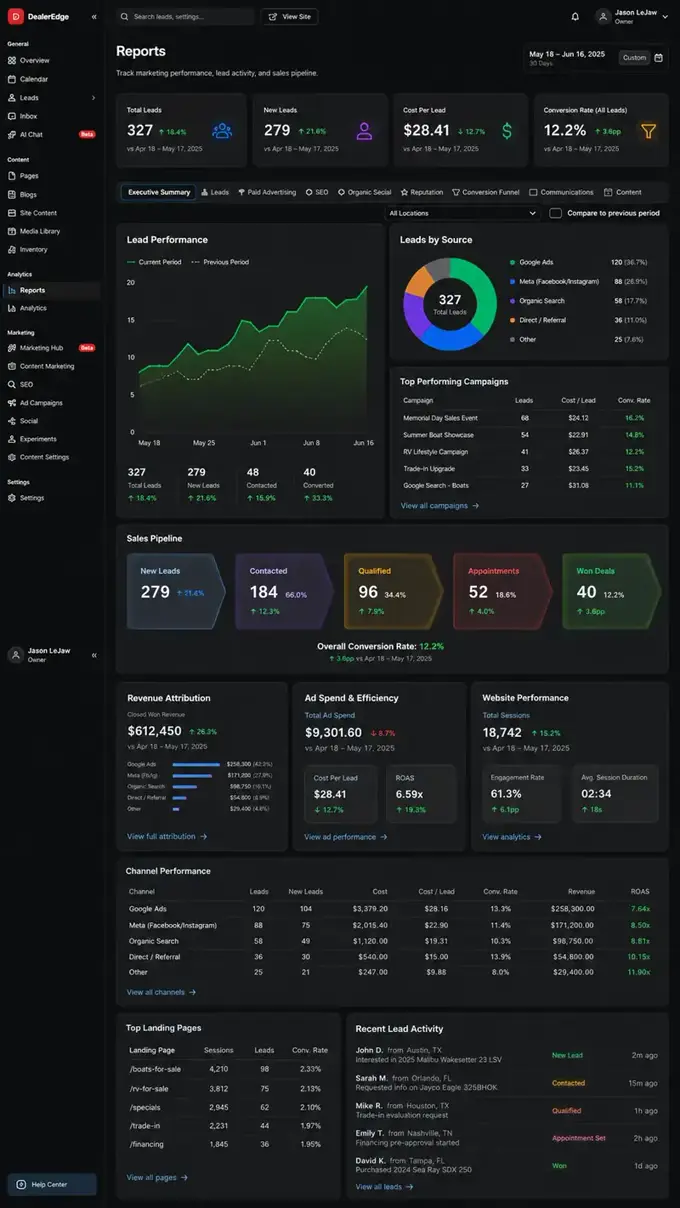The width and height of the screenshot is (680, 1208).
Task: Click the Google Ads green legend dot
Action: [x=512, y=262]
